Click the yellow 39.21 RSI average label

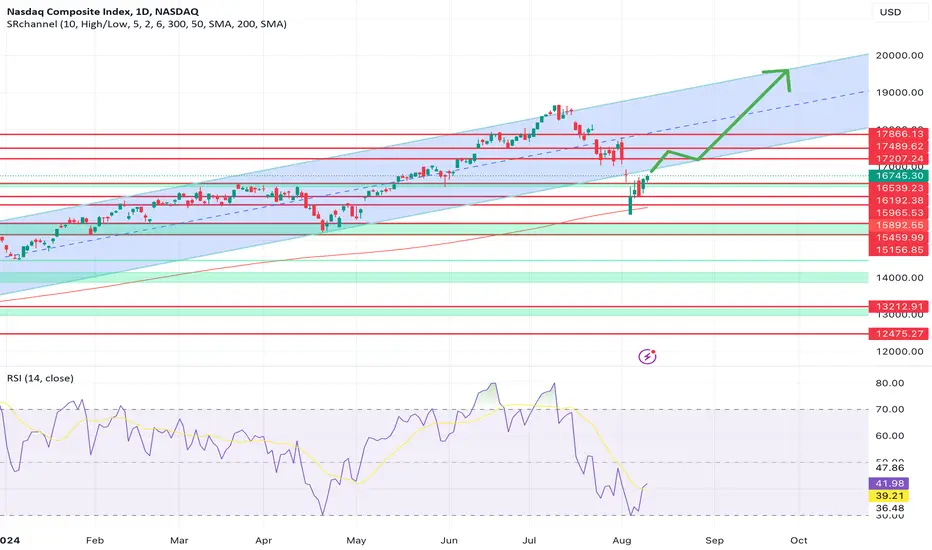coord(889,496)
